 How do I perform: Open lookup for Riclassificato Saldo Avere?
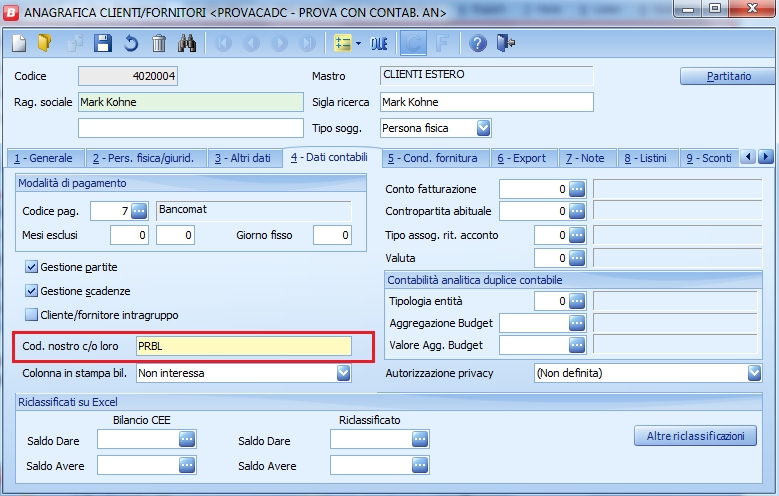point(420,465)
